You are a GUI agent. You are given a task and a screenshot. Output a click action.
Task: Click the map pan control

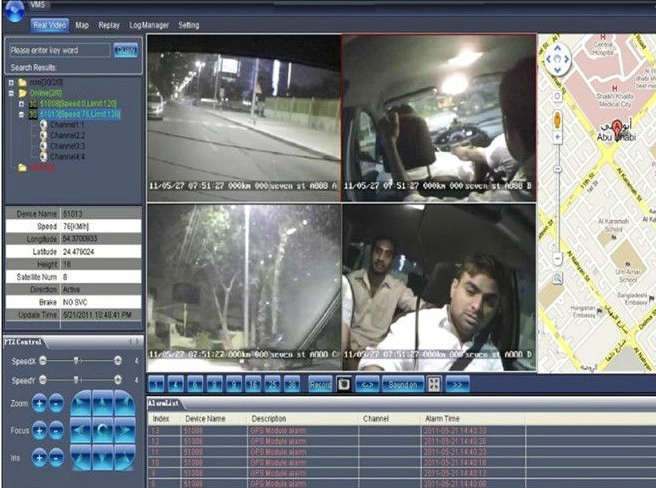[x=557, y=59]
